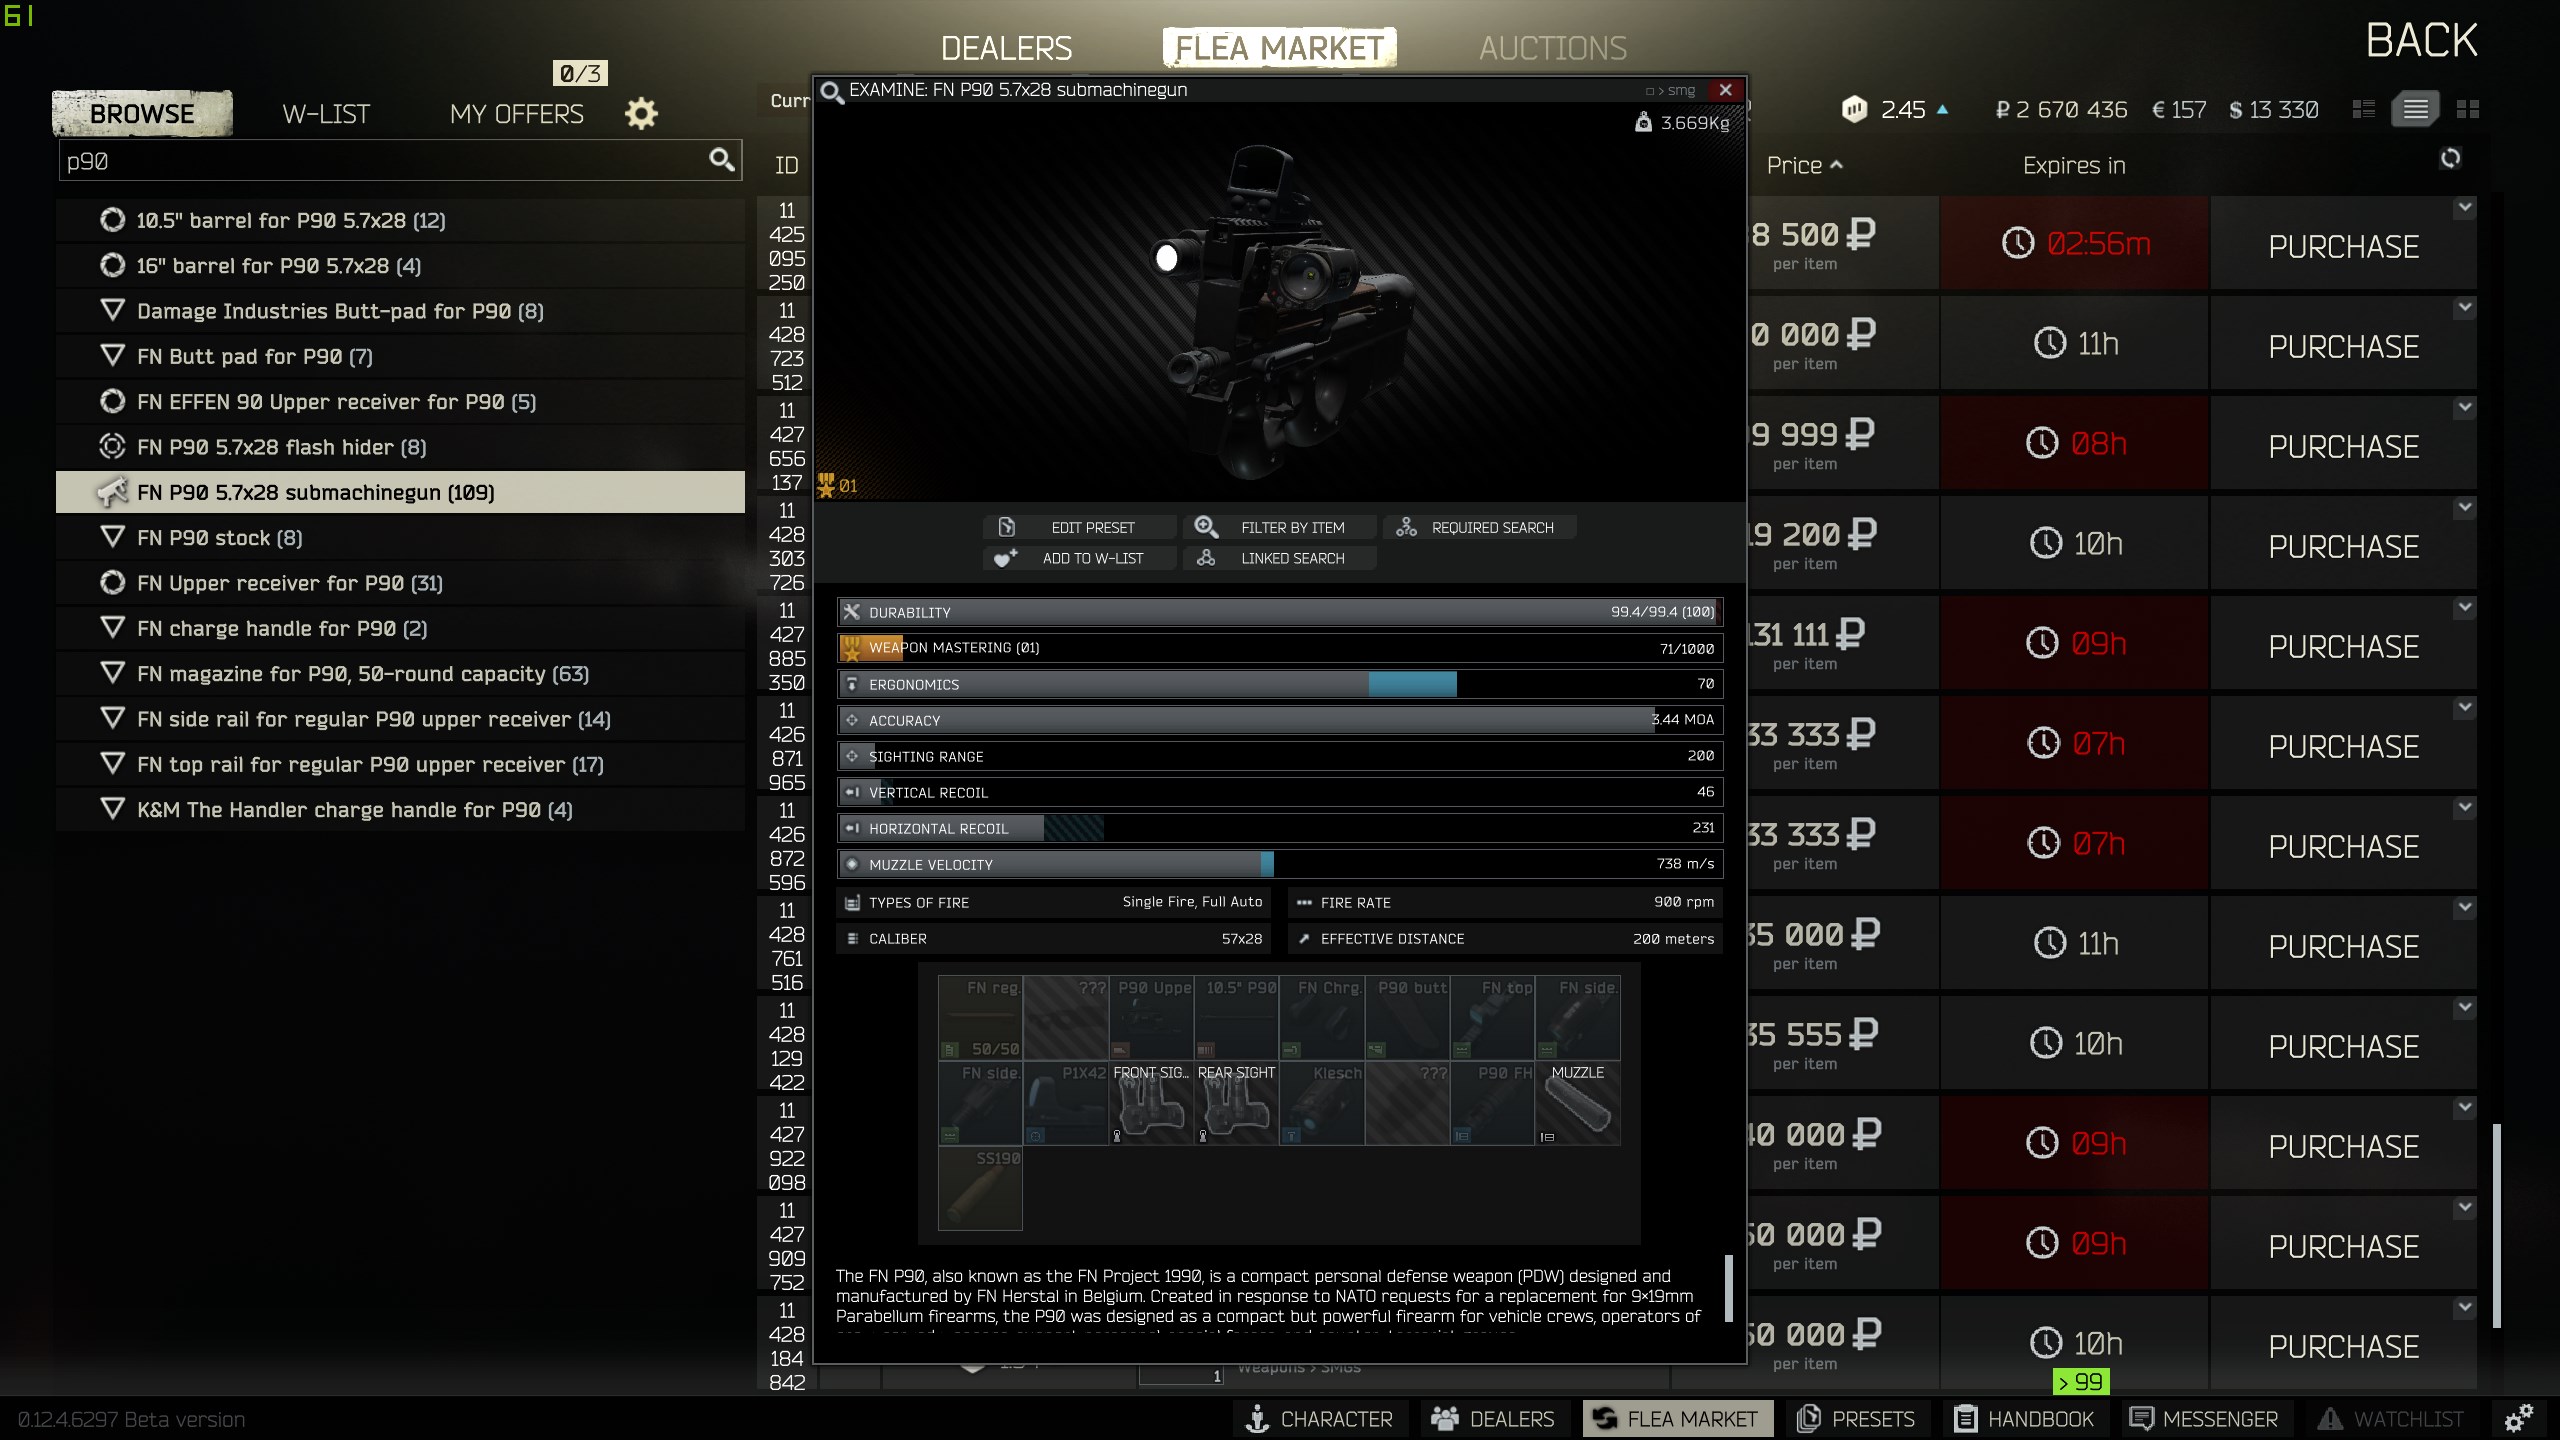
Task: Expand FN Butt pad for P90
Action: (400, 356)
